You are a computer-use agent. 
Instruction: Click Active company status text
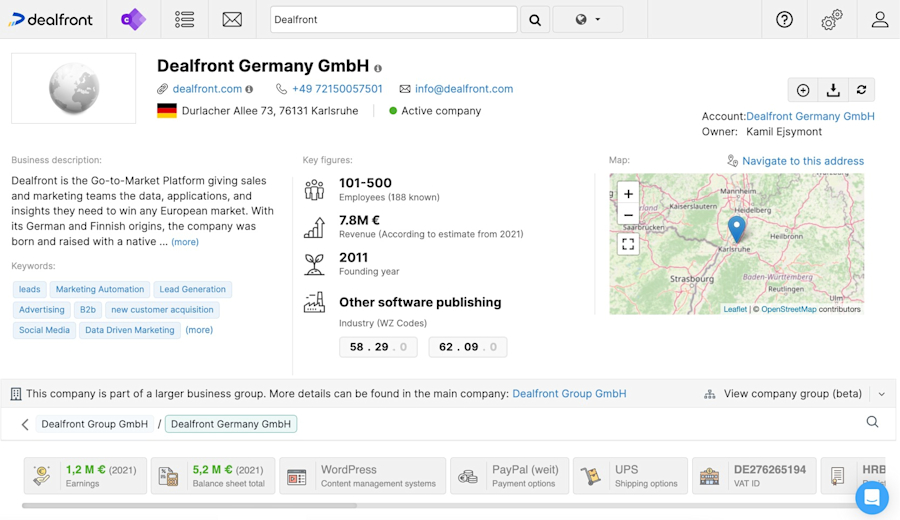point(441,111)
